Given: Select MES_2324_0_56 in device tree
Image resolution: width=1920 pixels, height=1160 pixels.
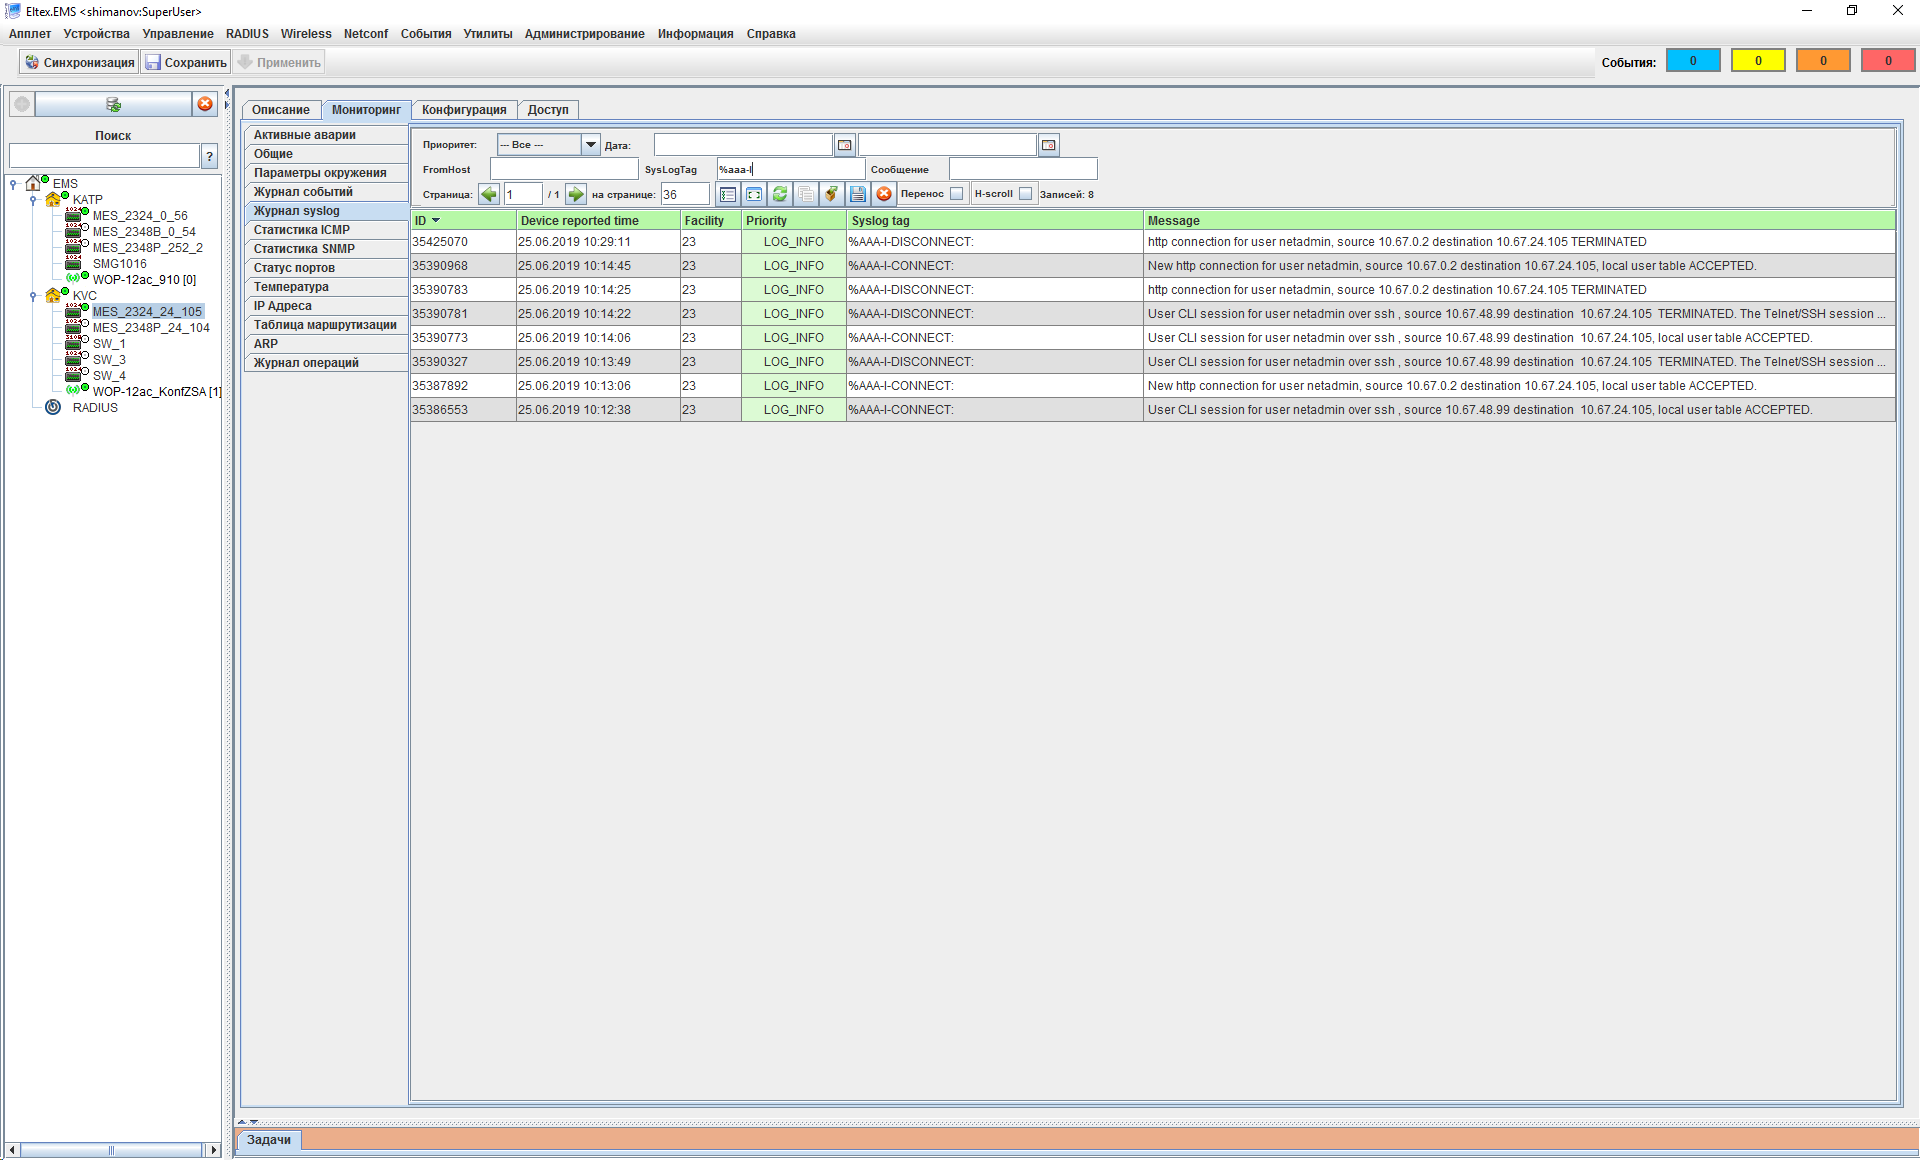Looking at the screenshot, I should click(140, 215).
